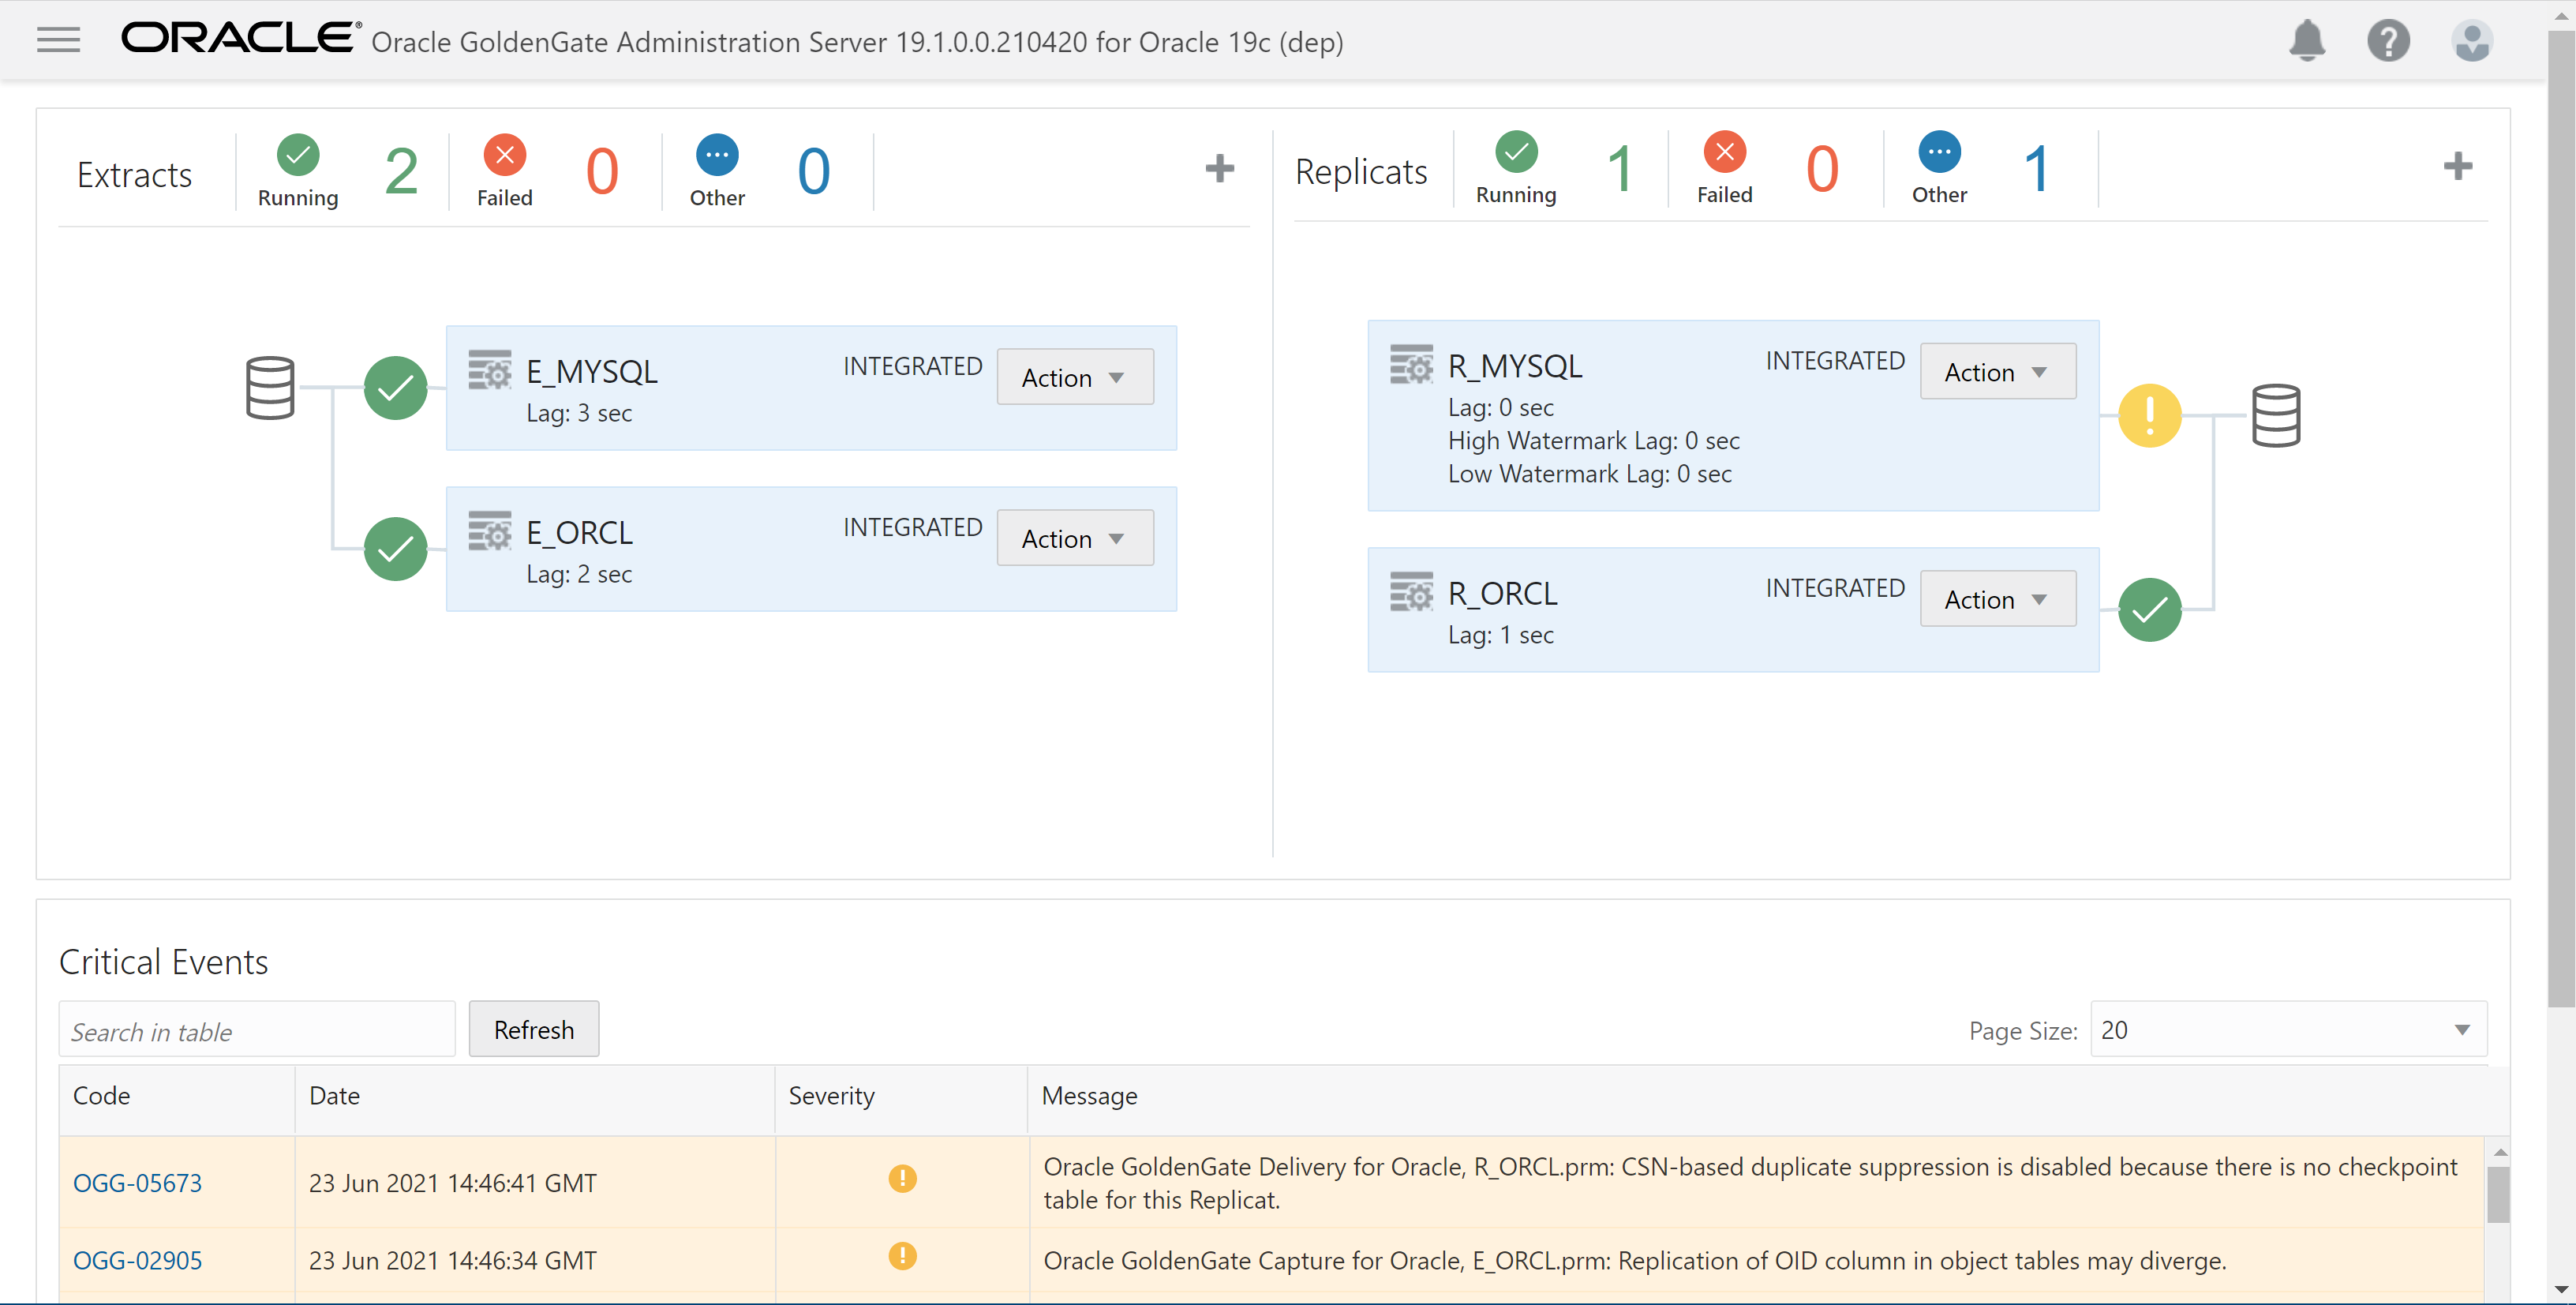Click R_MYSQL yellow warning status icon
Screen dimensions: 2576x1305
pos(2150,415)
